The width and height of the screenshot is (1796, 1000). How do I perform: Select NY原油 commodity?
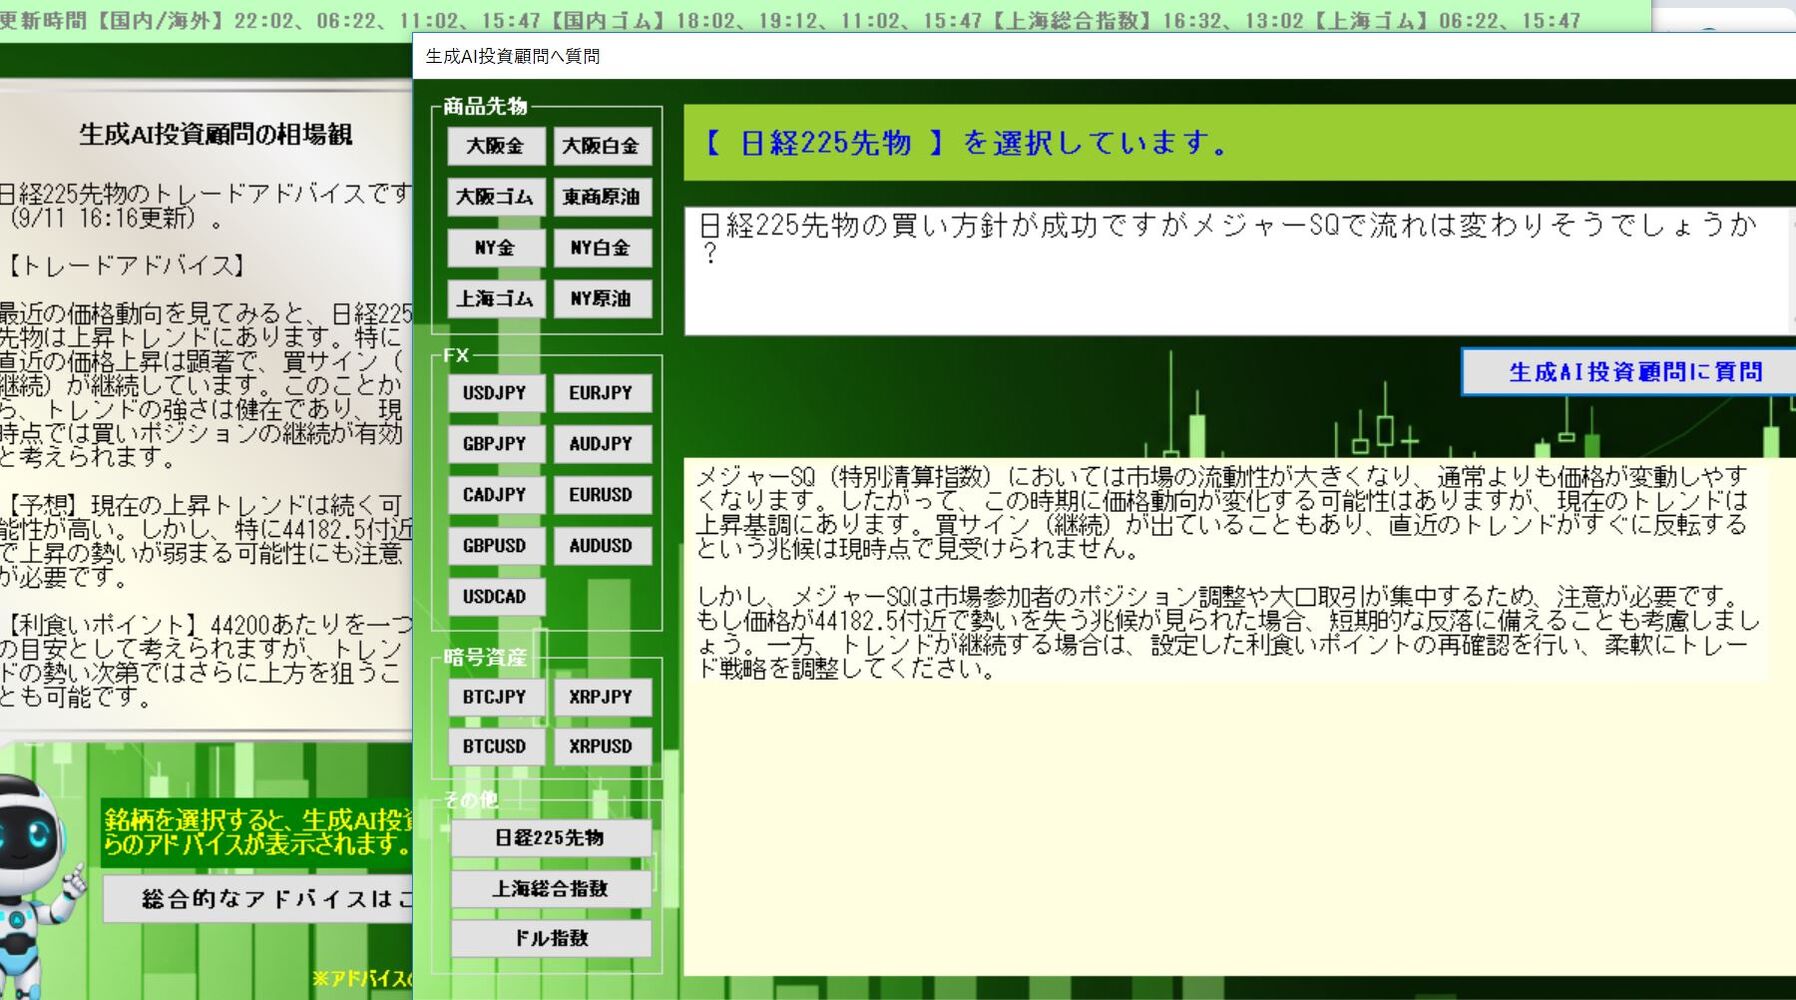point(602,299)
